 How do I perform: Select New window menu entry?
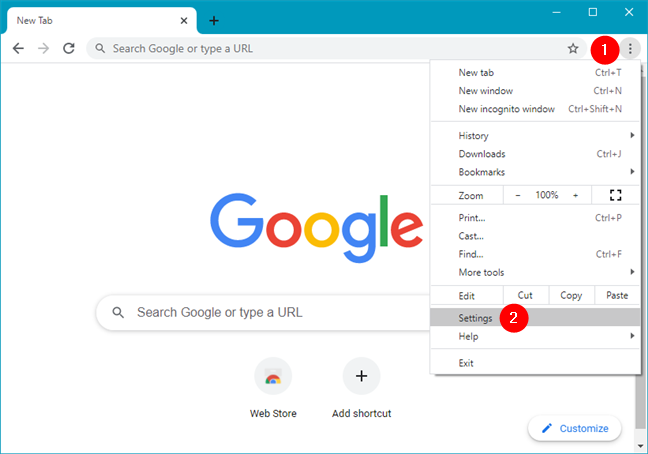pos(535,91)
